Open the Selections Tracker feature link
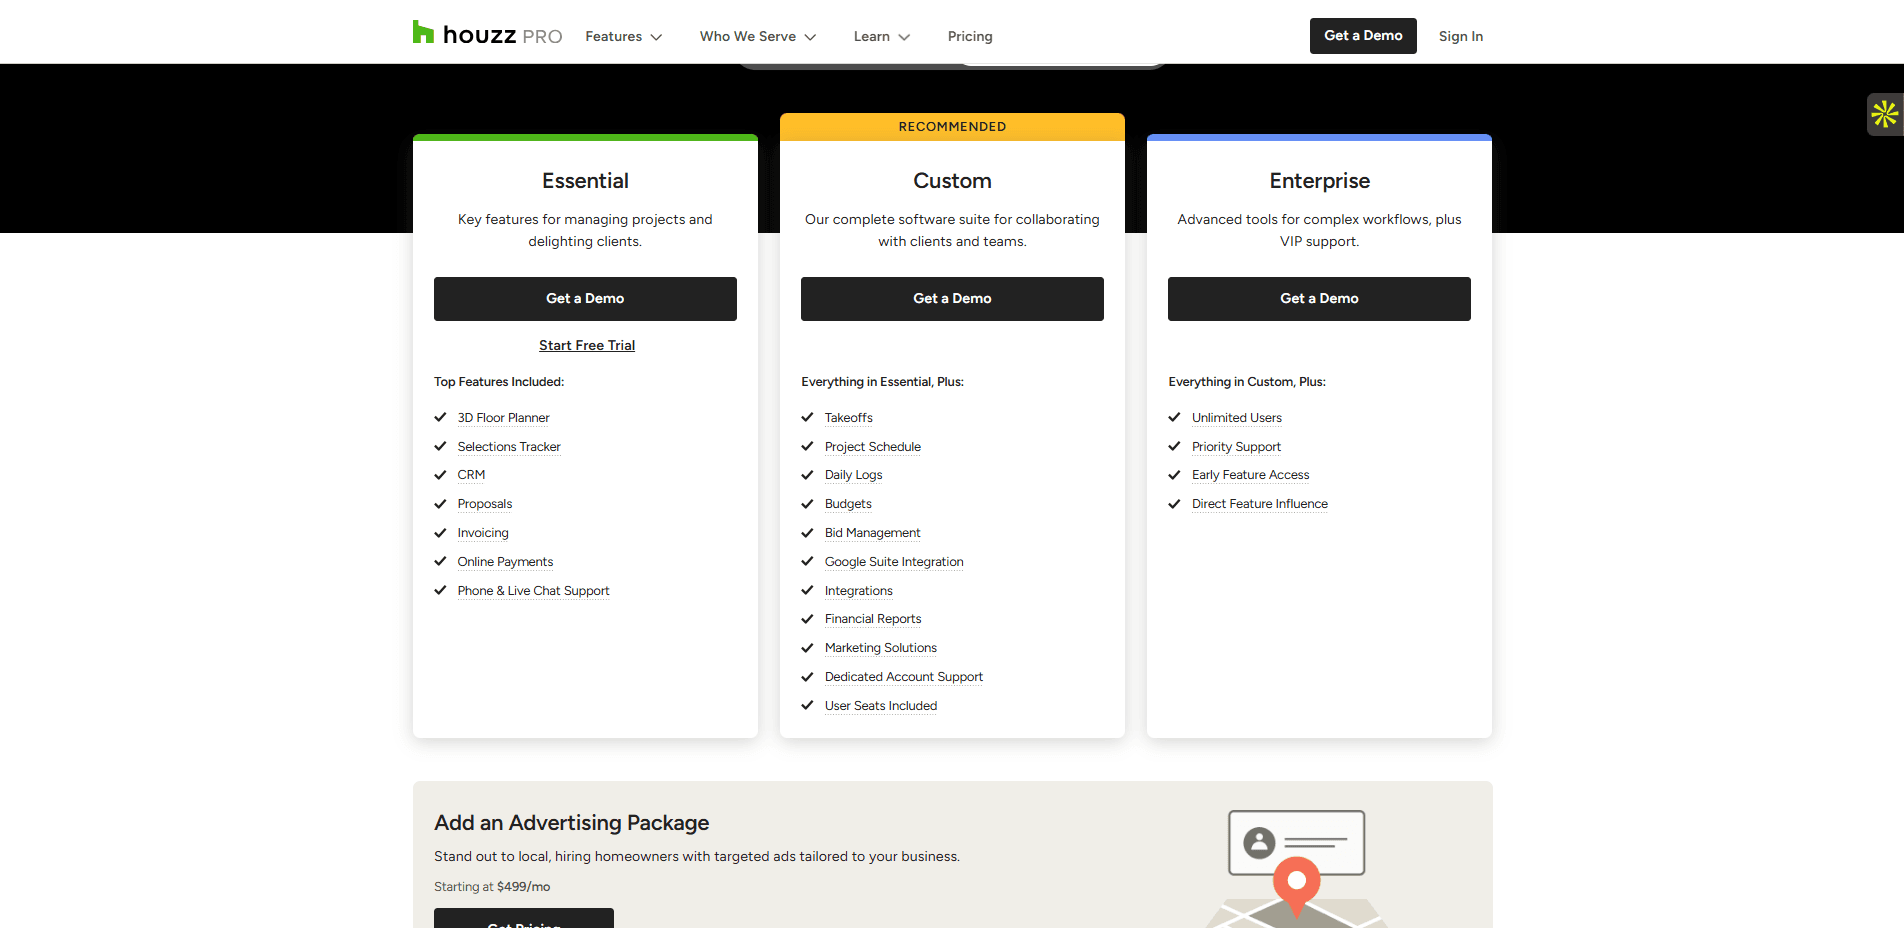The width and height of the screenshot is (1904, 928). pyautogui.click(x=509, y=447)
